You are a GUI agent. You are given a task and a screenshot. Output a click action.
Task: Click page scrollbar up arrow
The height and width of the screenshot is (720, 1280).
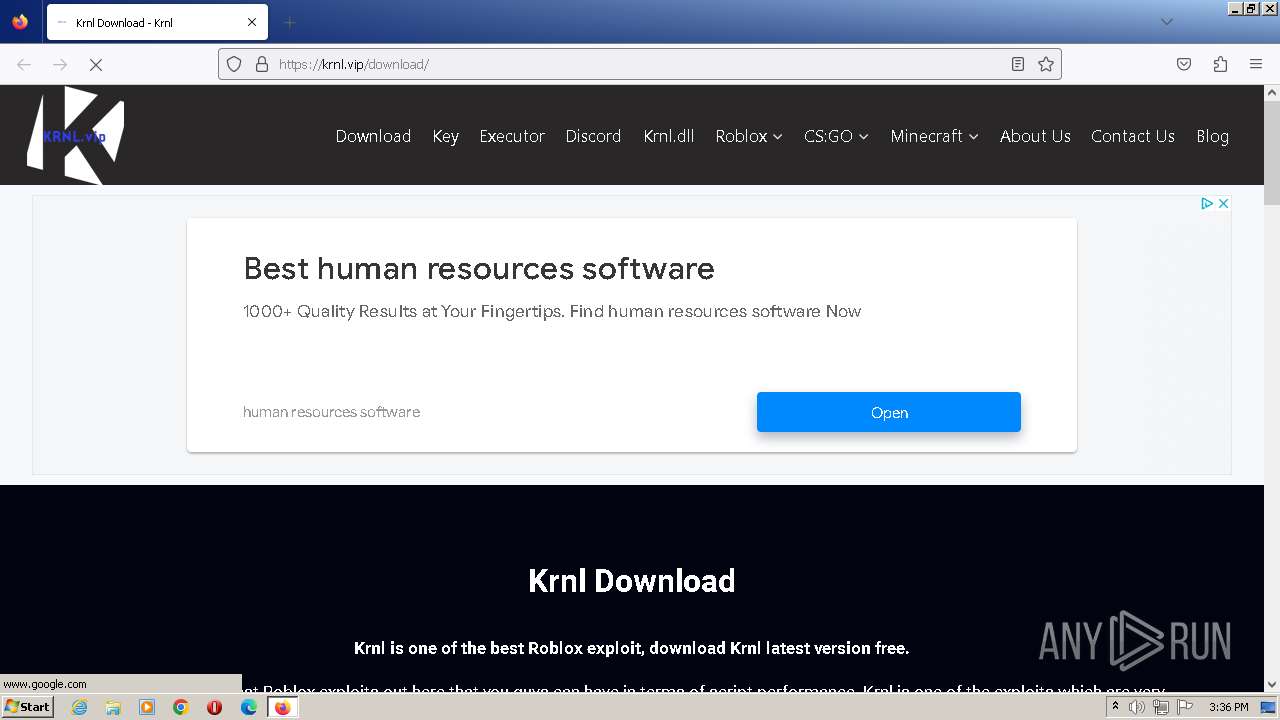1272,93
